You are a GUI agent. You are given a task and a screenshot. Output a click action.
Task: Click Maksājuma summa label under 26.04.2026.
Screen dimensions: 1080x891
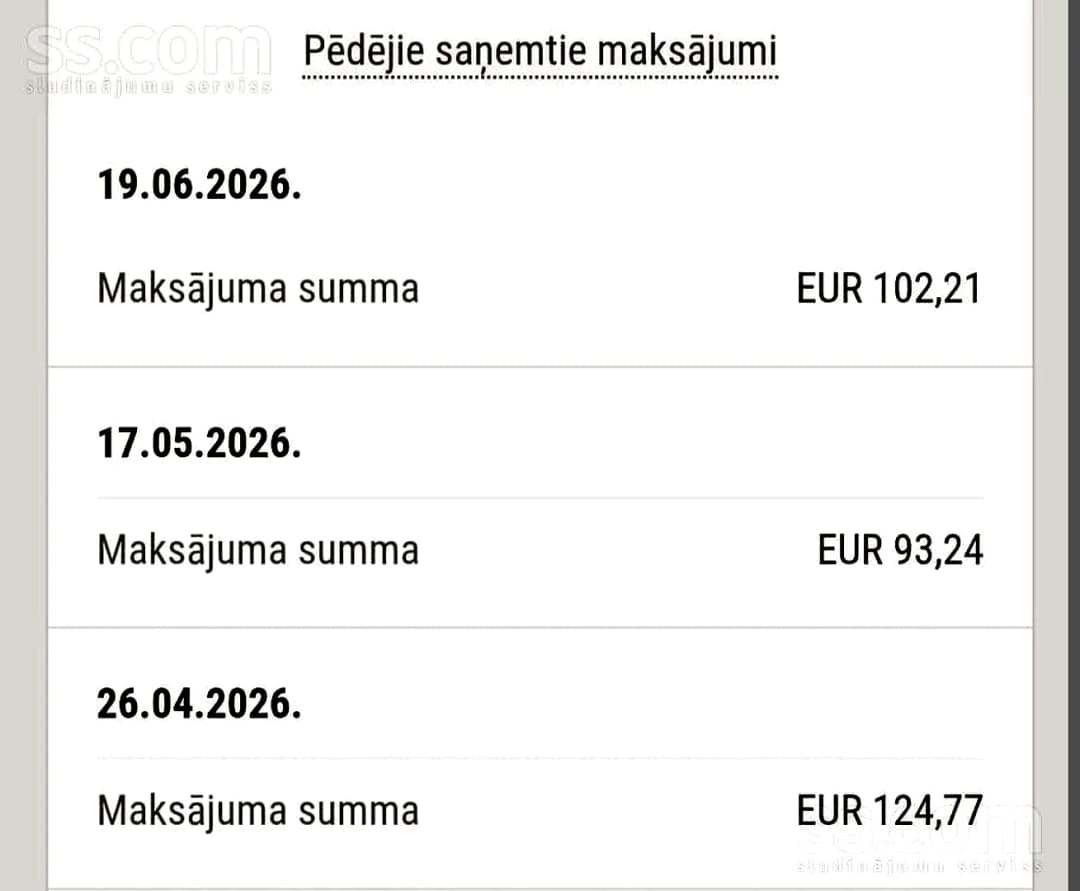[258, 811]
